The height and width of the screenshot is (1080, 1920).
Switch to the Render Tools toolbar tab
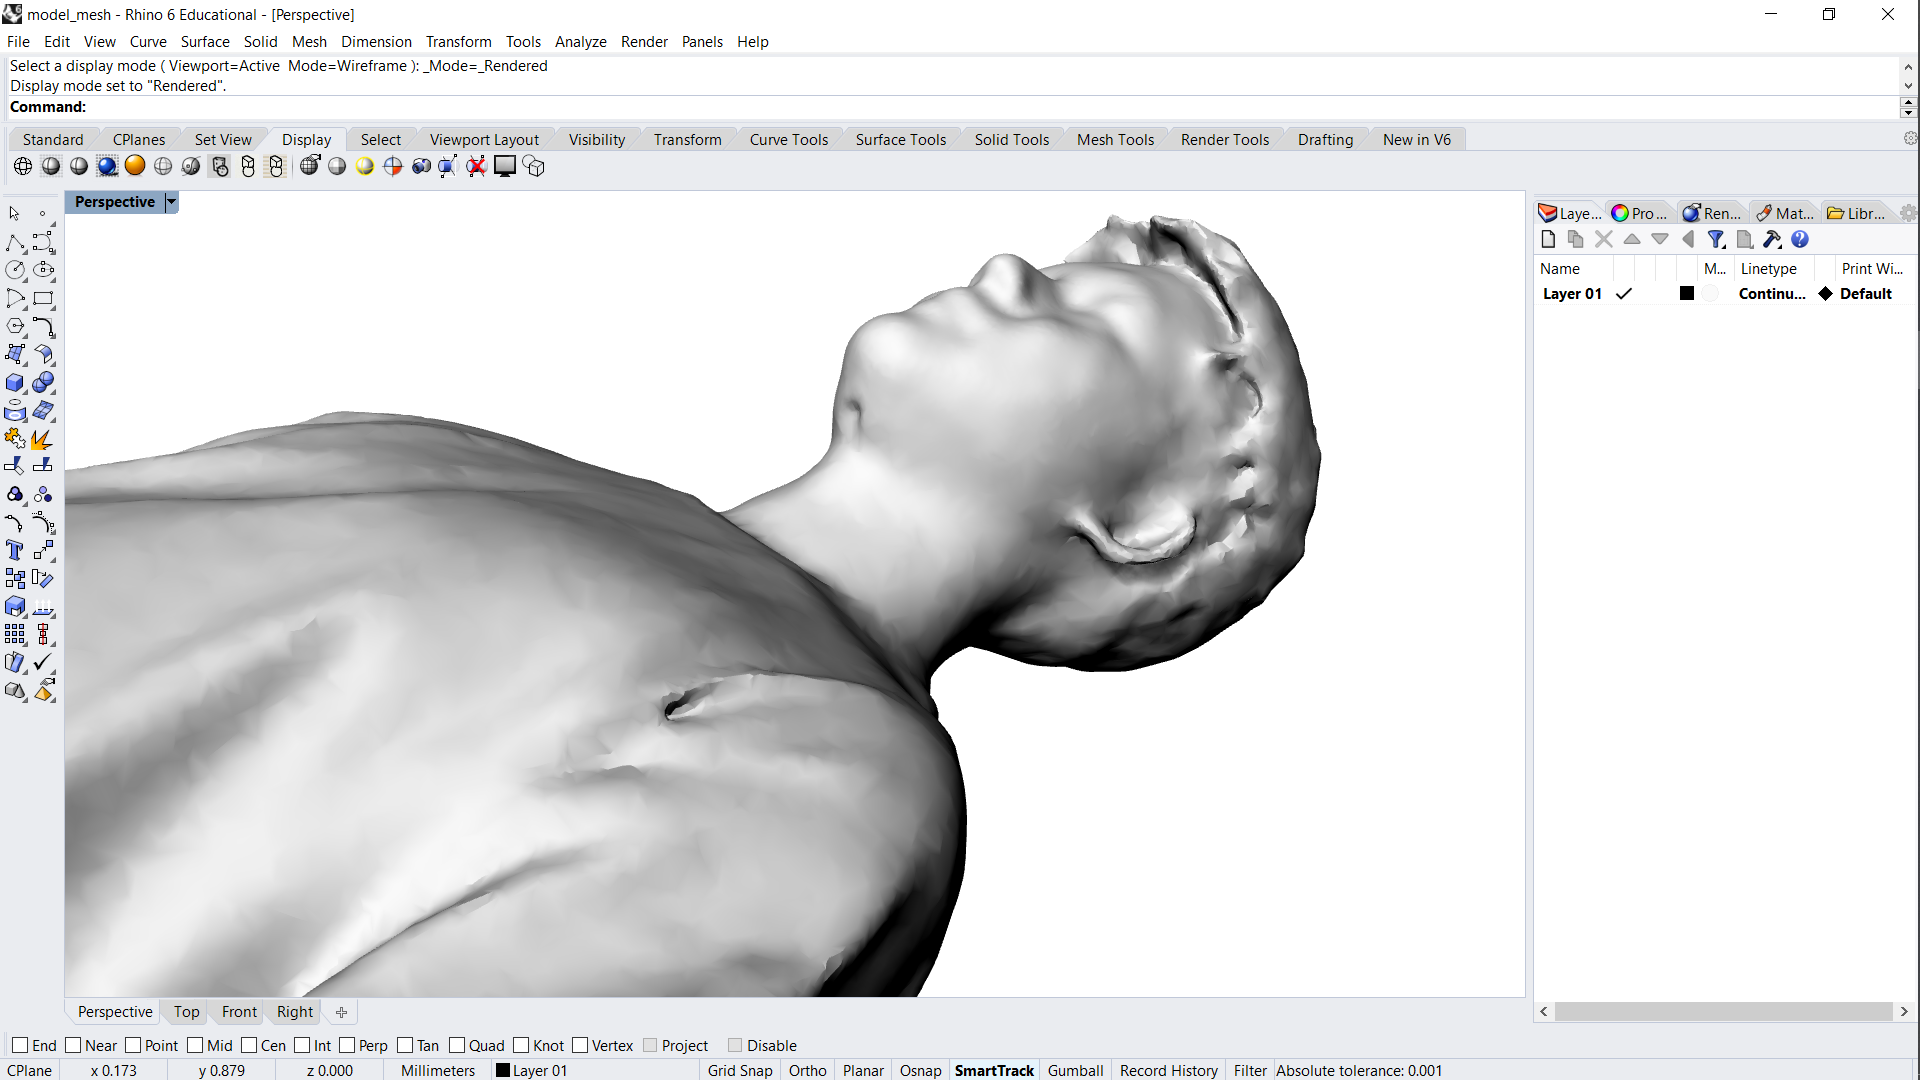pyautogui.click(x=1224, y=139)
